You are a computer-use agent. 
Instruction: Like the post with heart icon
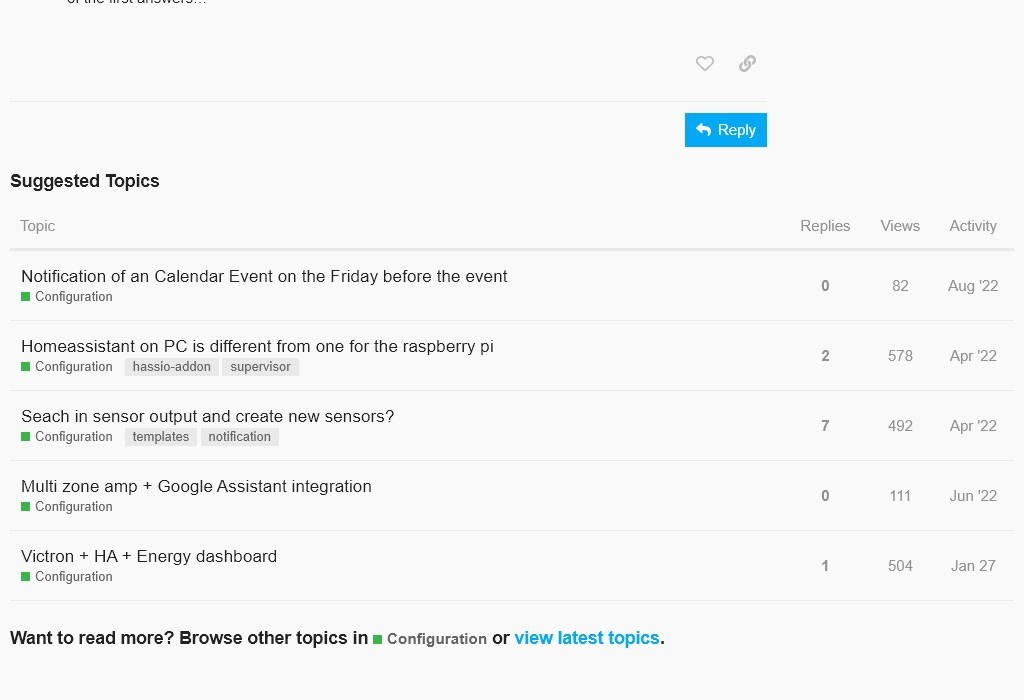pyautogui.click(x=705, y=64)
